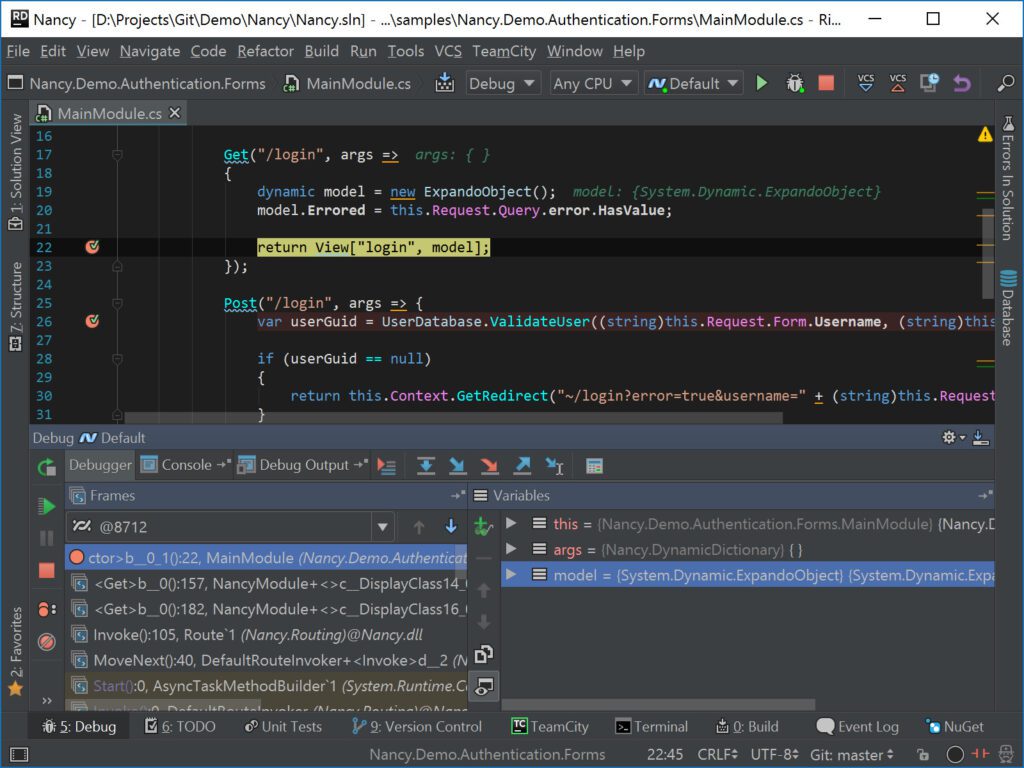The width and height of the screenshot is (1024, 768).
Task: Expand the 'this' variable node
Action: 511,523
